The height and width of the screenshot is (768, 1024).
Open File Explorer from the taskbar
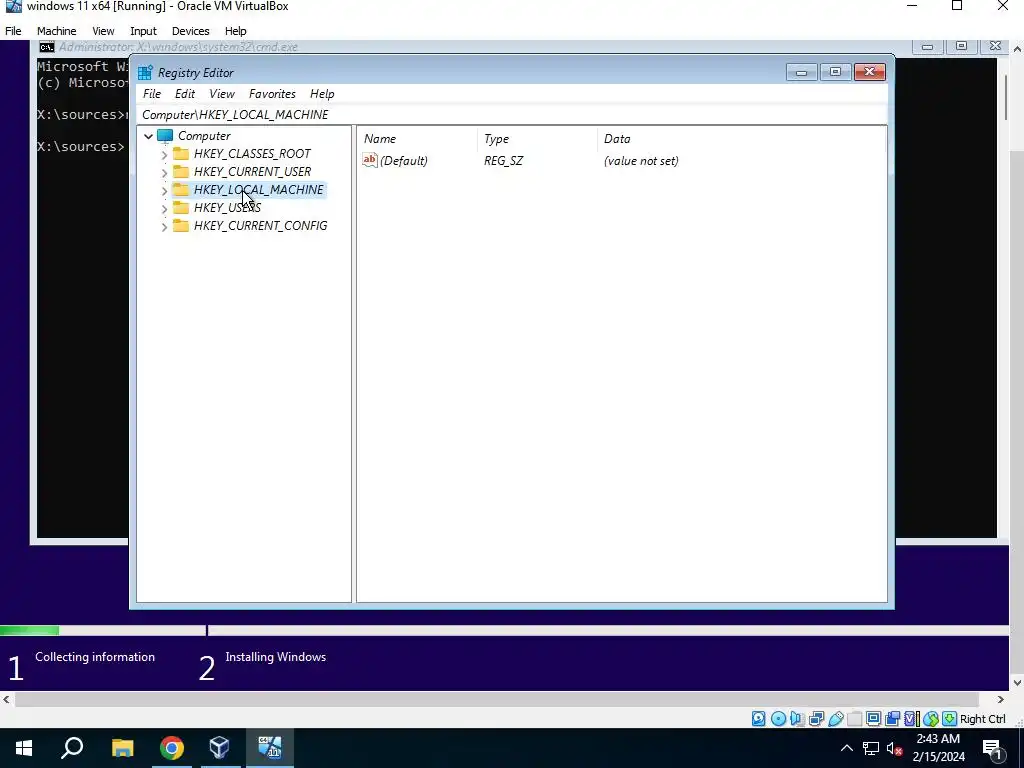pyautogui.click(x=122, y=748)
